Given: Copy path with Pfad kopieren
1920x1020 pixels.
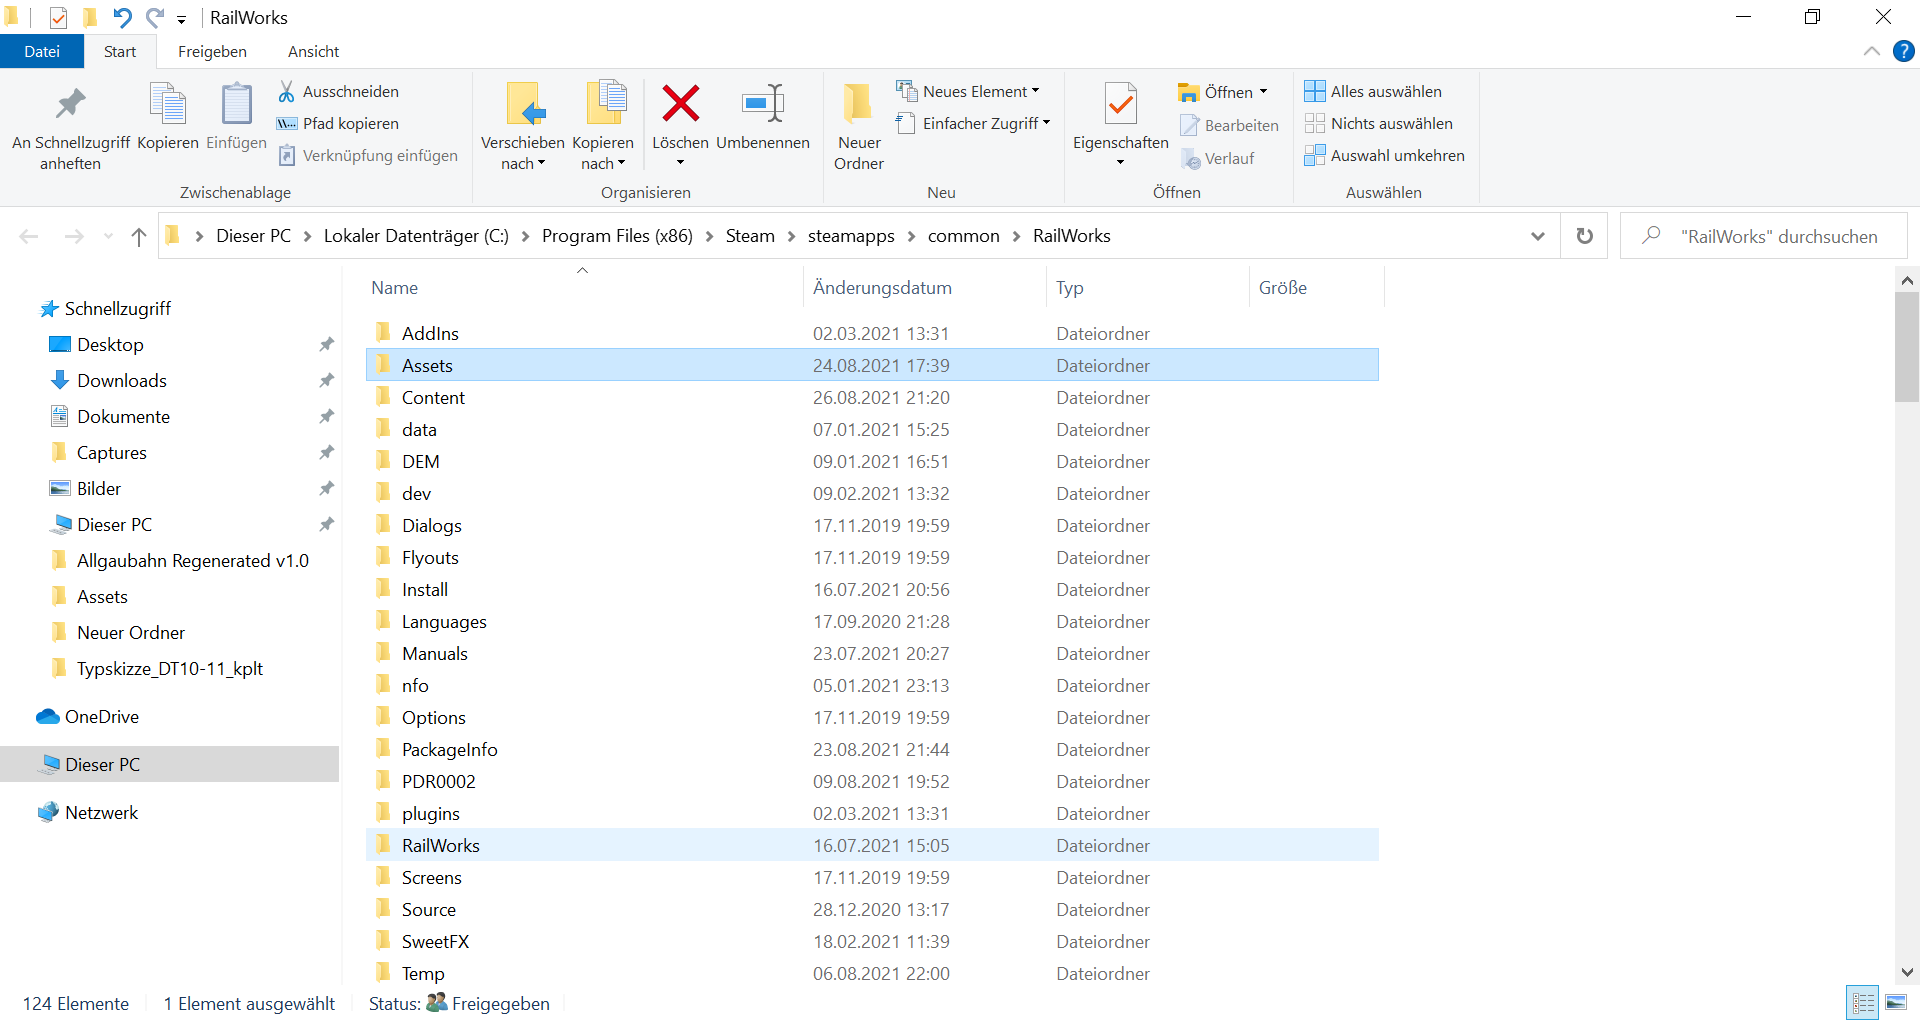Looking at the screenshot, I should click(339, 123).
